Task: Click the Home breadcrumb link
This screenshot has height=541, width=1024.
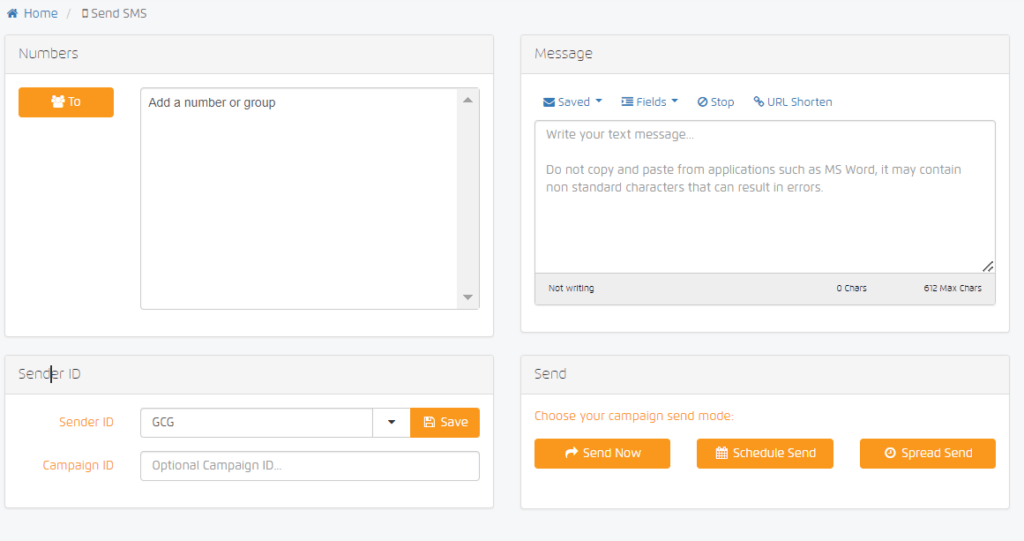Action: [x=40, y=14]
